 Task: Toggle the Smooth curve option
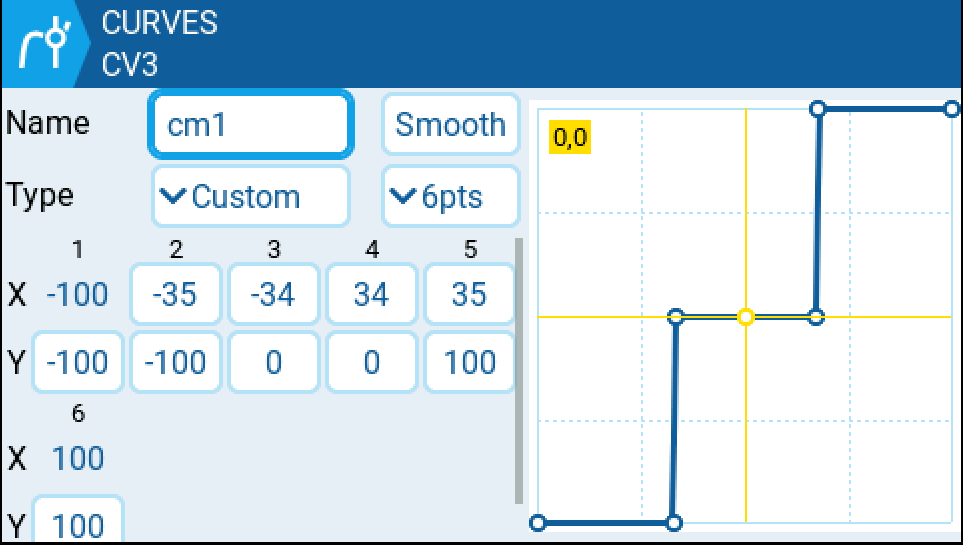pyautogui.click(x=450, y=125)
